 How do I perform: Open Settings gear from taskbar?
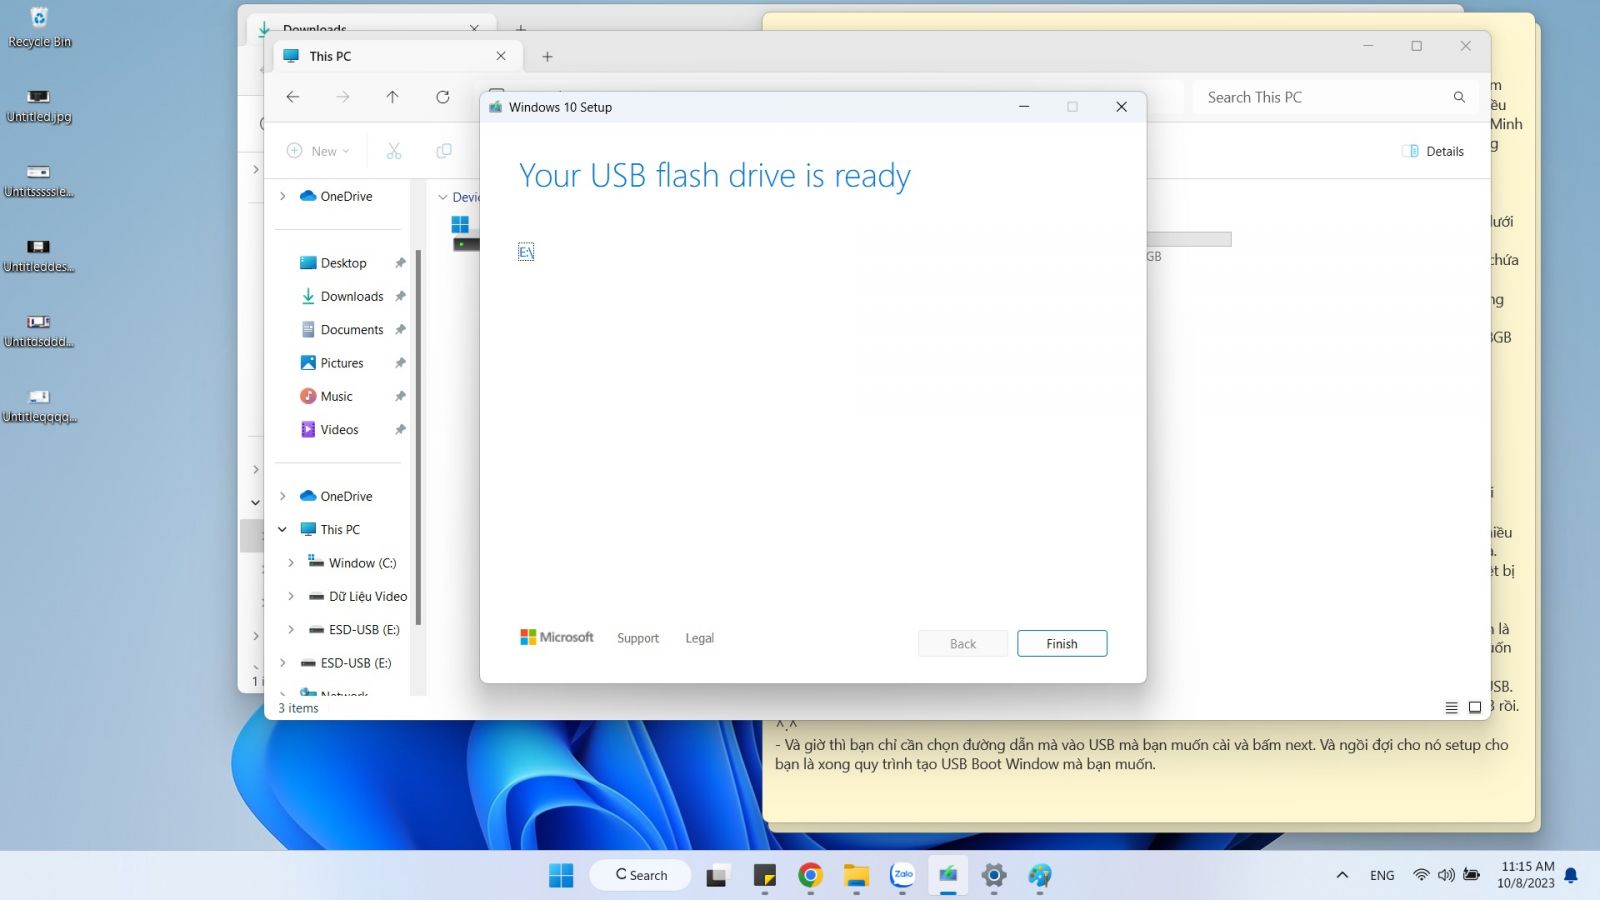click(x=994, y=876)
